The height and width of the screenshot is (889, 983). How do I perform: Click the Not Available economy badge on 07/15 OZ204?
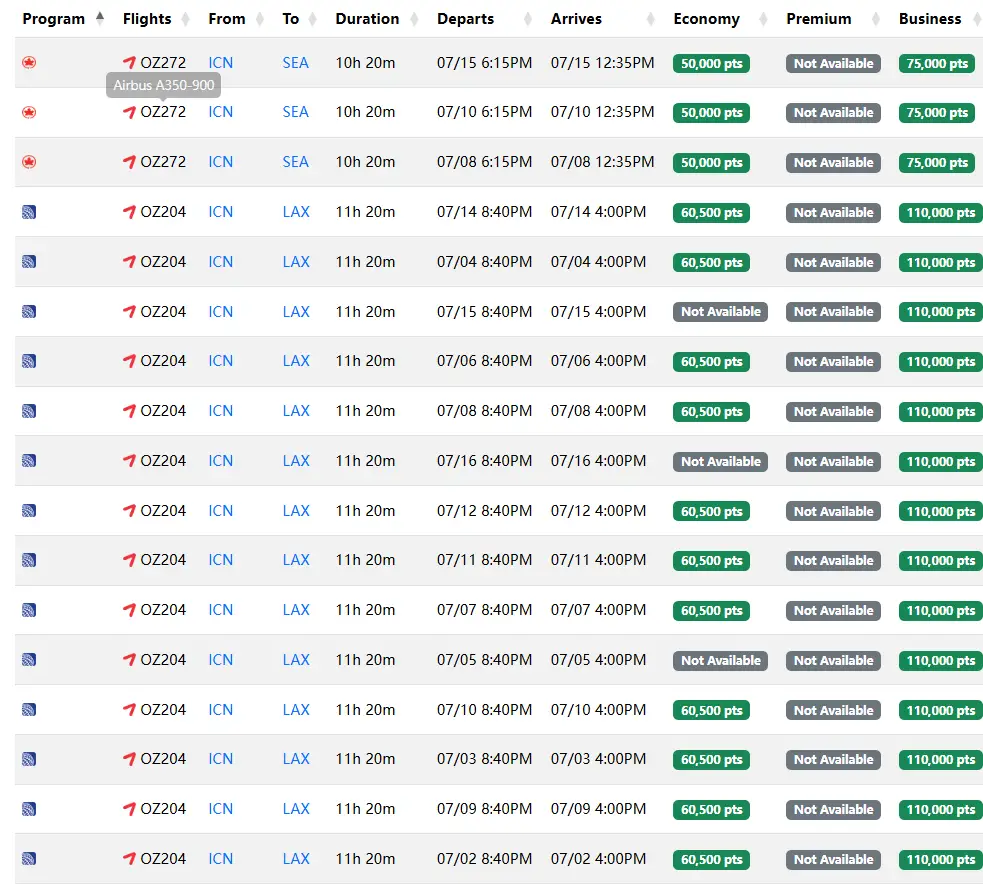[720, 312]
